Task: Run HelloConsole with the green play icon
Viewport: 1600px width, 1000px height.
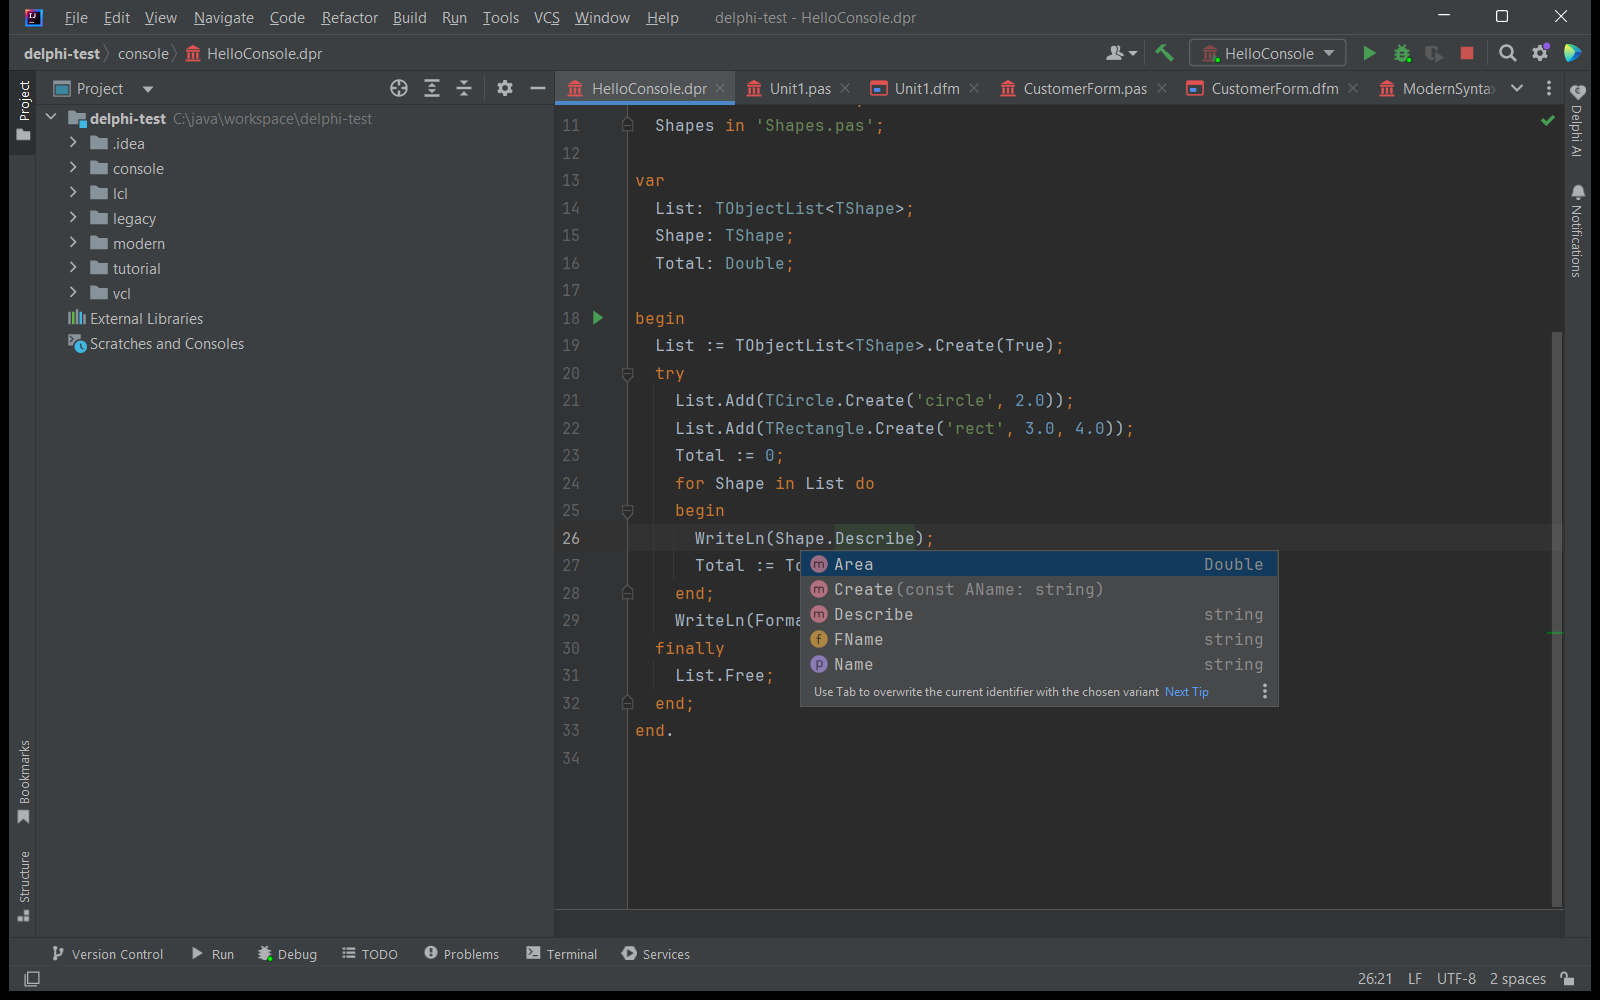Action: point(1369,53)
